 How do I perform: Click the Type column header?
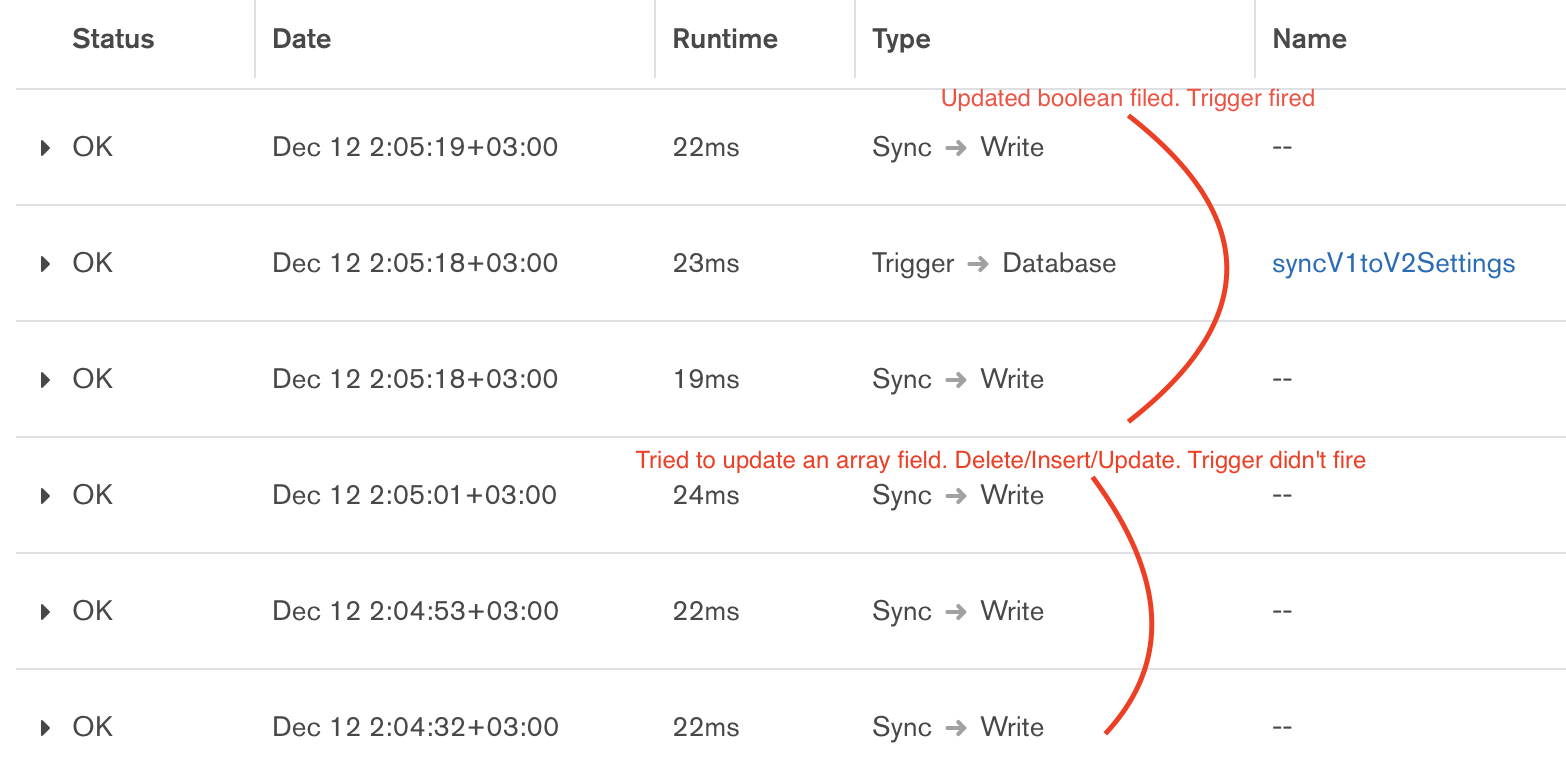[901, 39]
